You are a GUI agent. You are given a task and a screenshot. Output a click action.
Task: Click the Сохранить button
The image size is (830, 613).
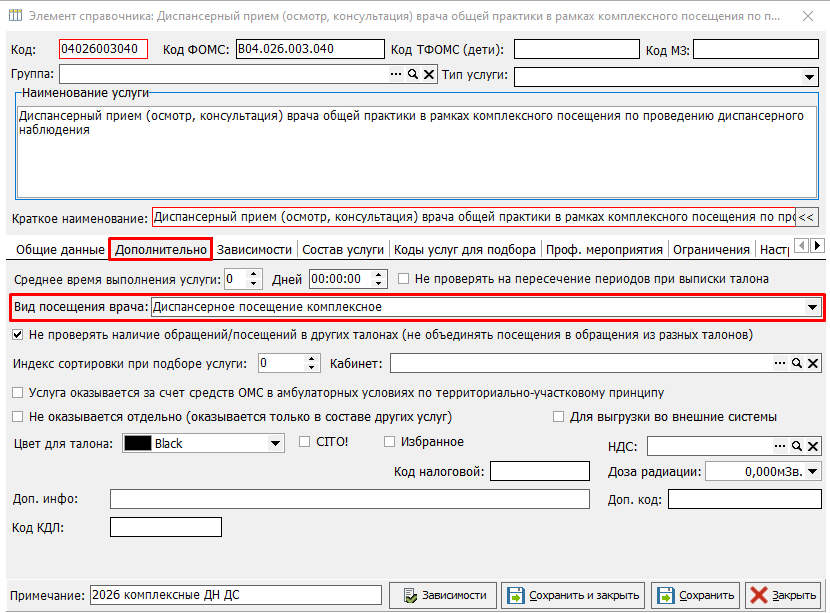(696, 596)
